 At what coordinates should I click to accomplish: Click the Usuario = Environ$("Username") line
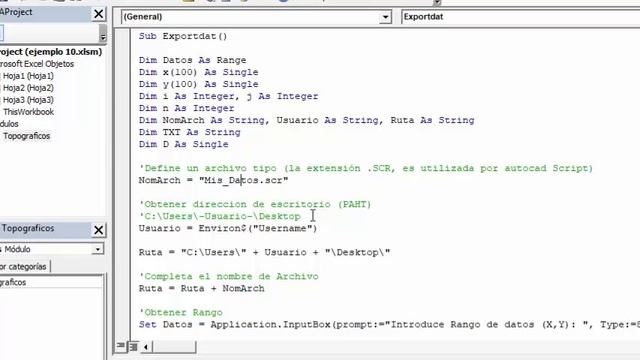228,228
